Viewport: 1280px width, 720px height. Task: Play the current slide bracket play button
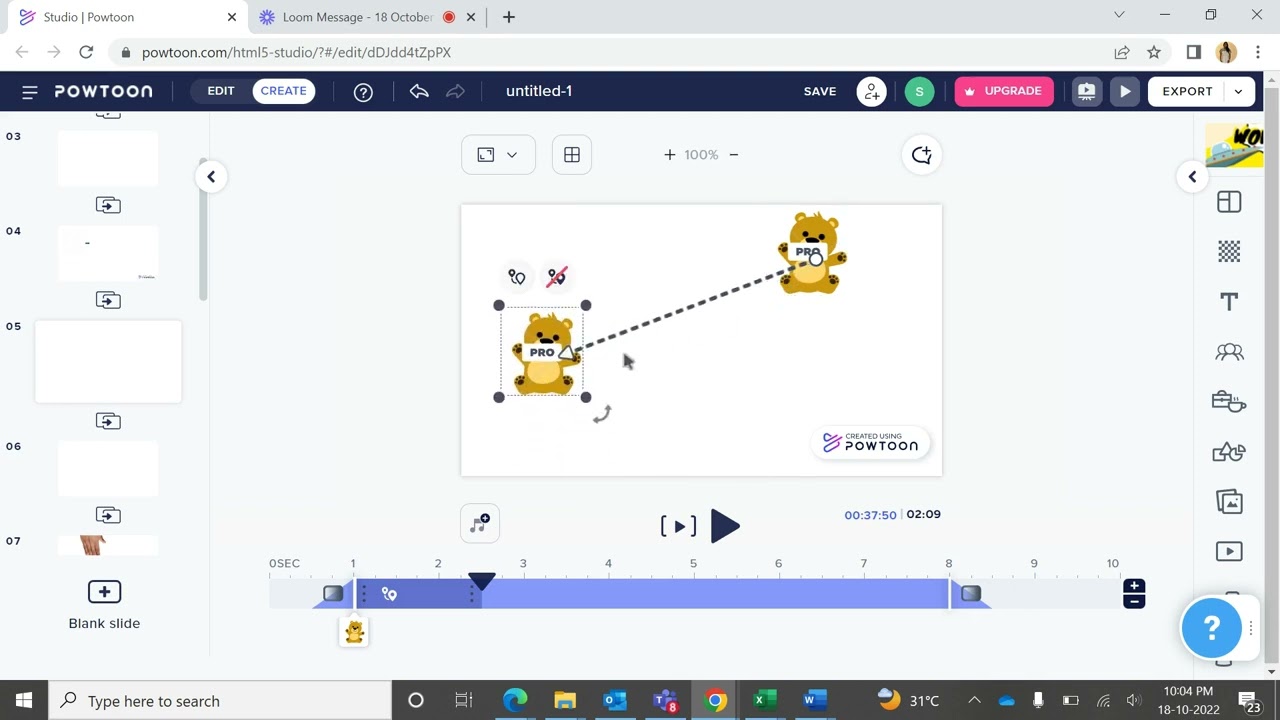679,526
